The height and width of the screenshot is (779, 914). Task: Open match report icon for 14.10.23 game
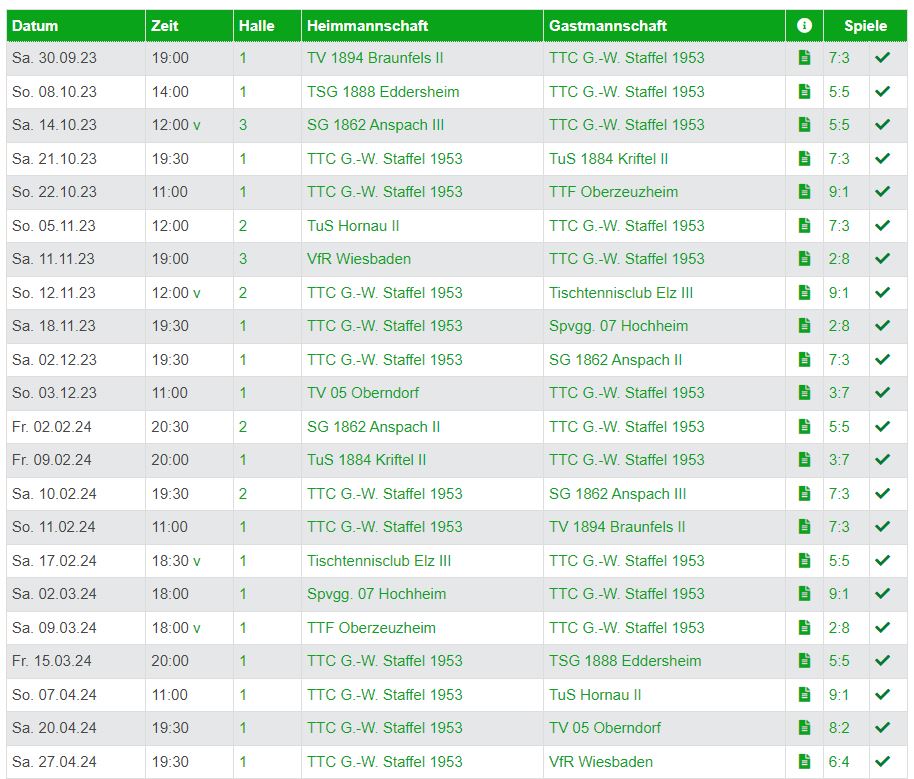[x=804, y=125]
